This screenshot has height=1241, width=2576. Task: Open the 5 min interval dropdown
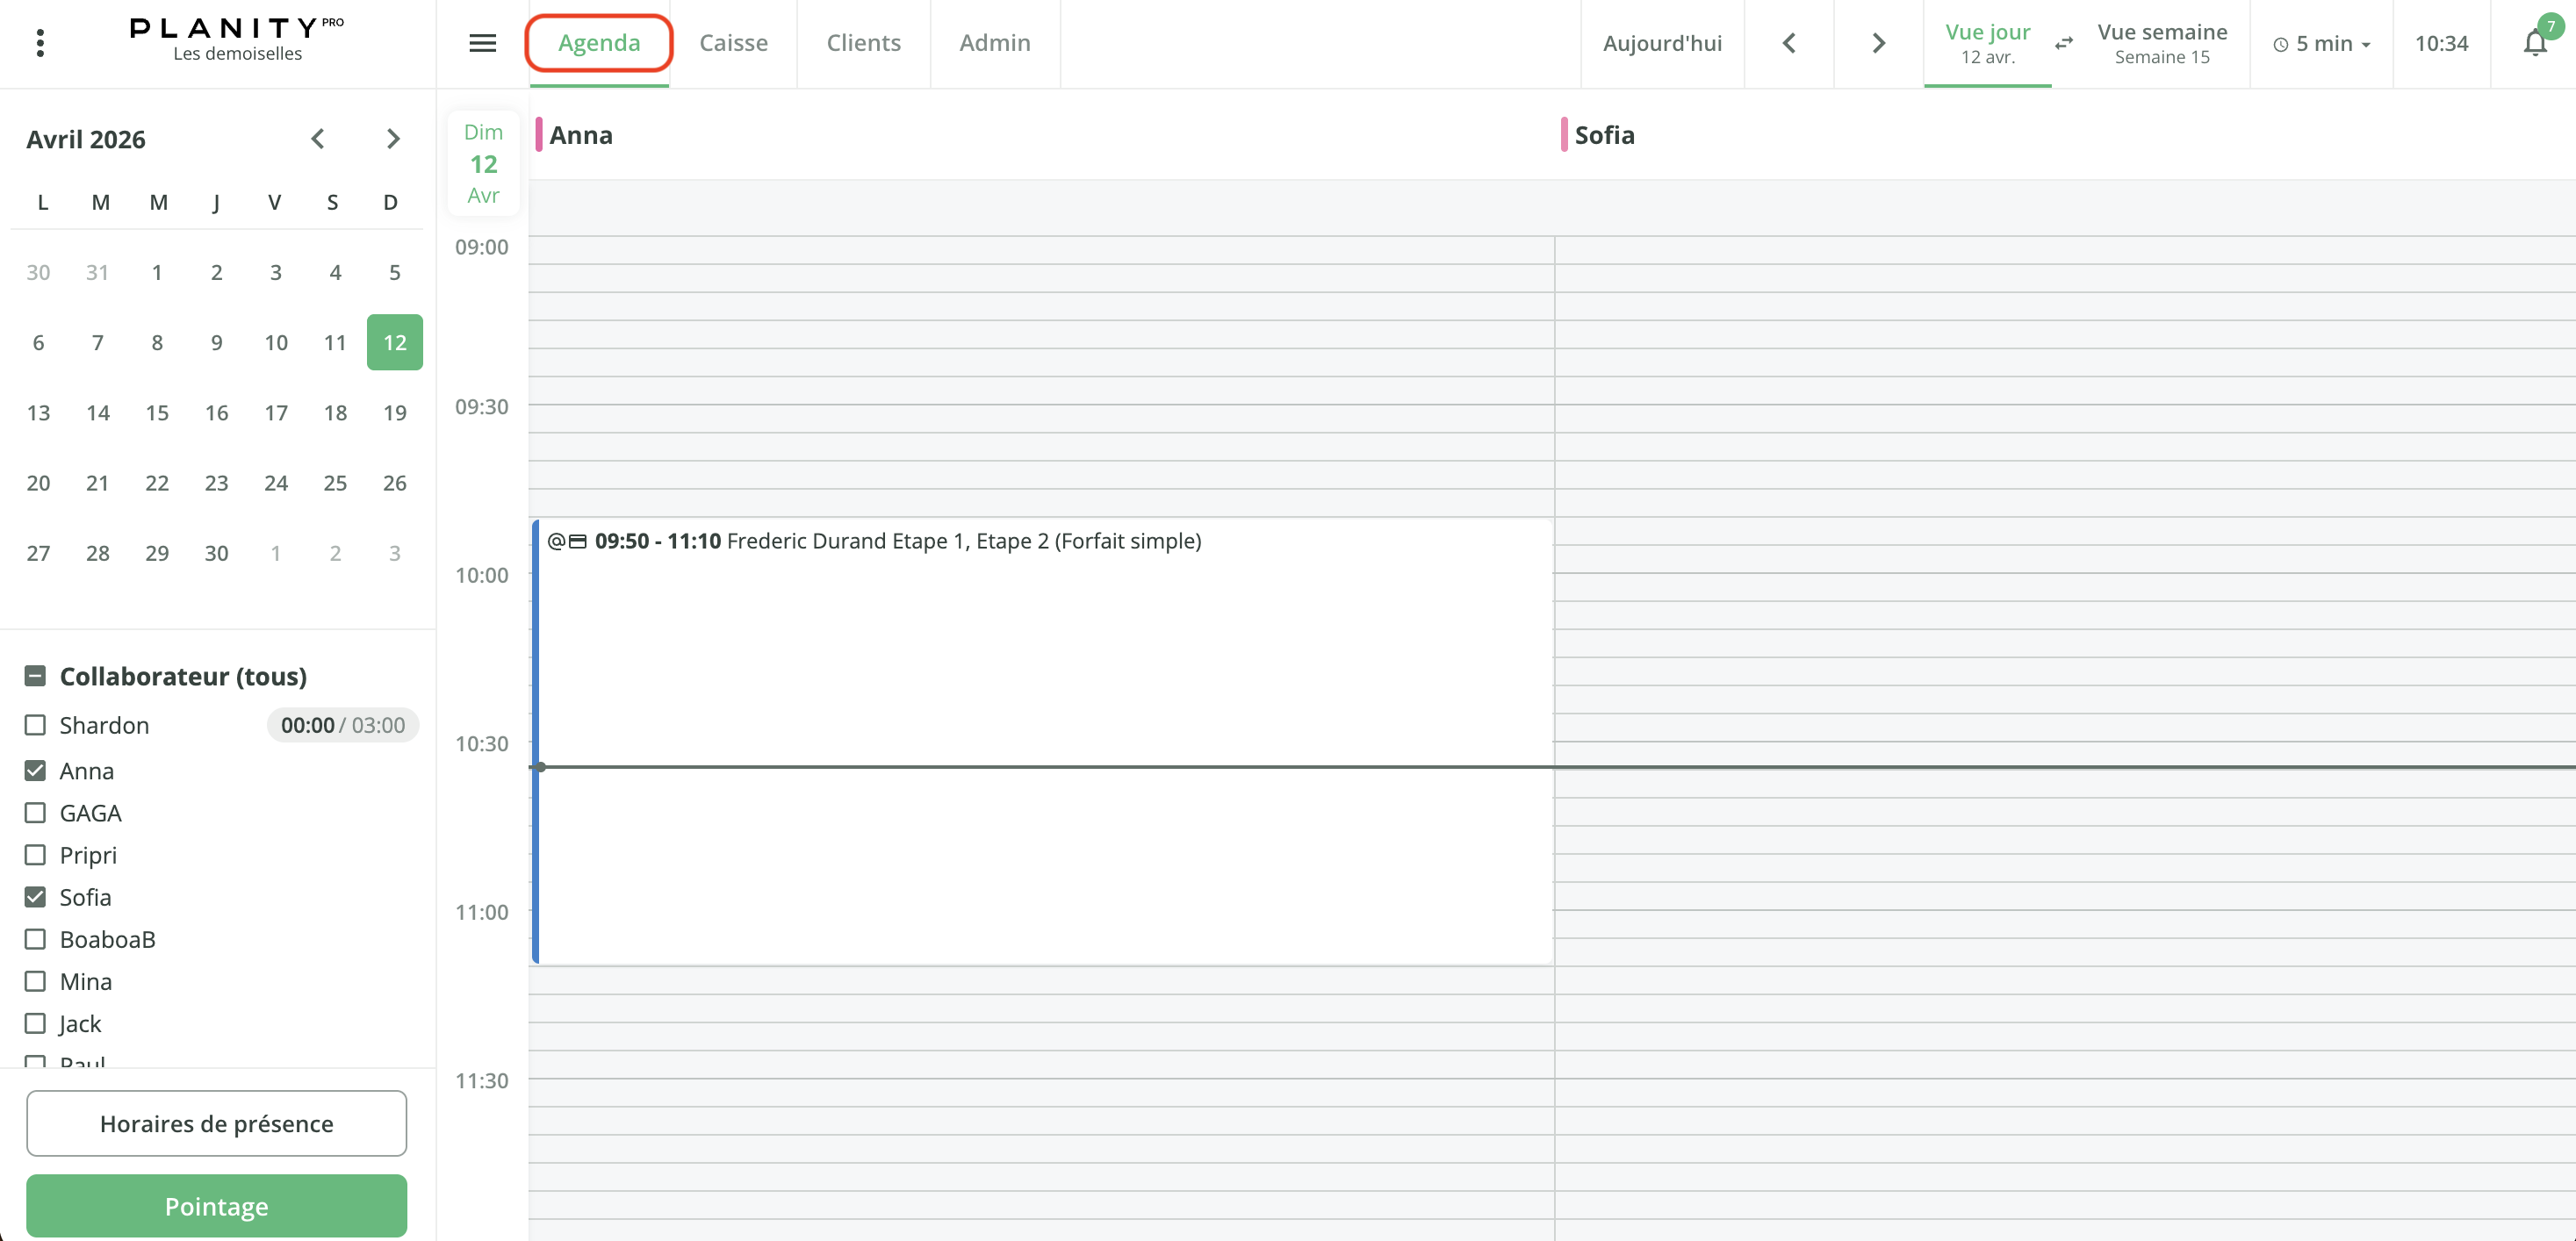tap(2321, 44)
